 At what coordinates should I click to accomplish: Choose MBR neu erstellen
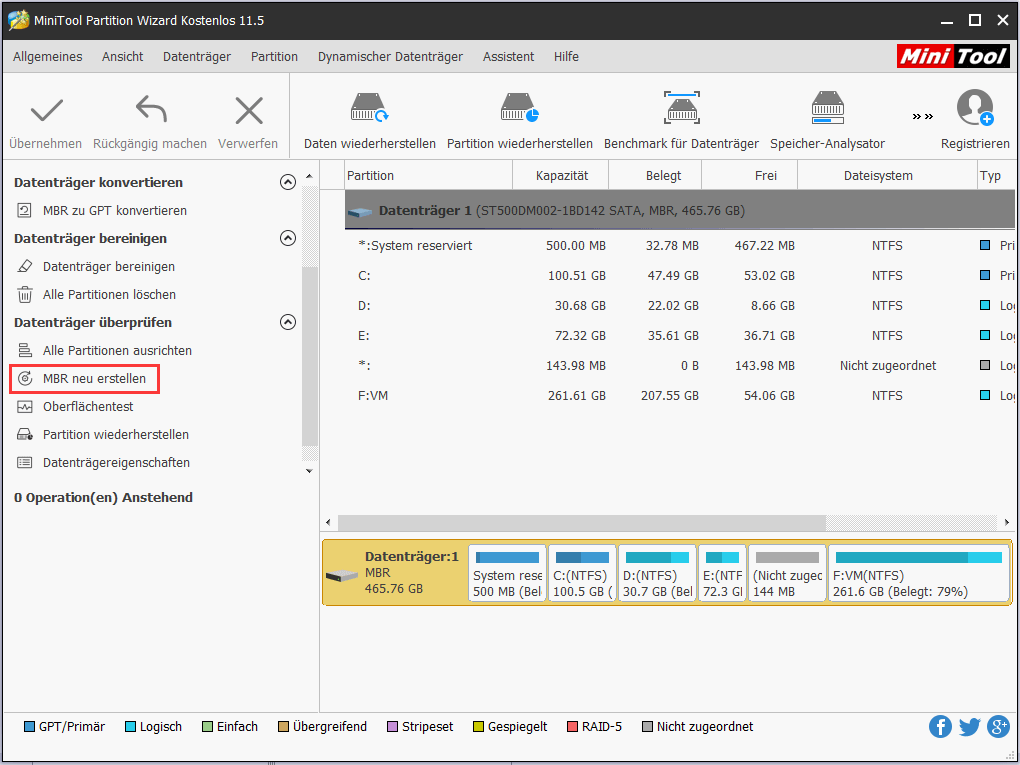click(94, 378)
